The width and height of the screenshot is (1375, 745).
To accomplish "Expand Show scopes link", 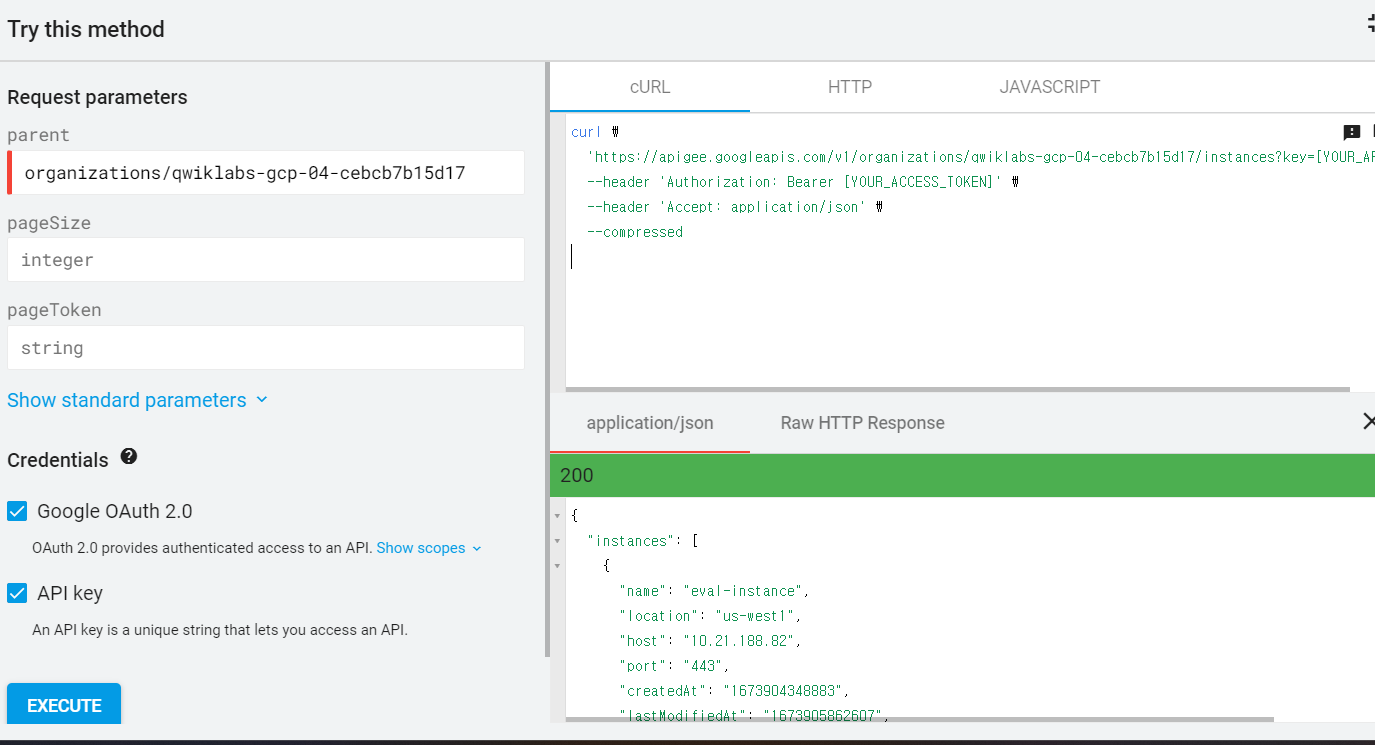I will pos(429,548).
